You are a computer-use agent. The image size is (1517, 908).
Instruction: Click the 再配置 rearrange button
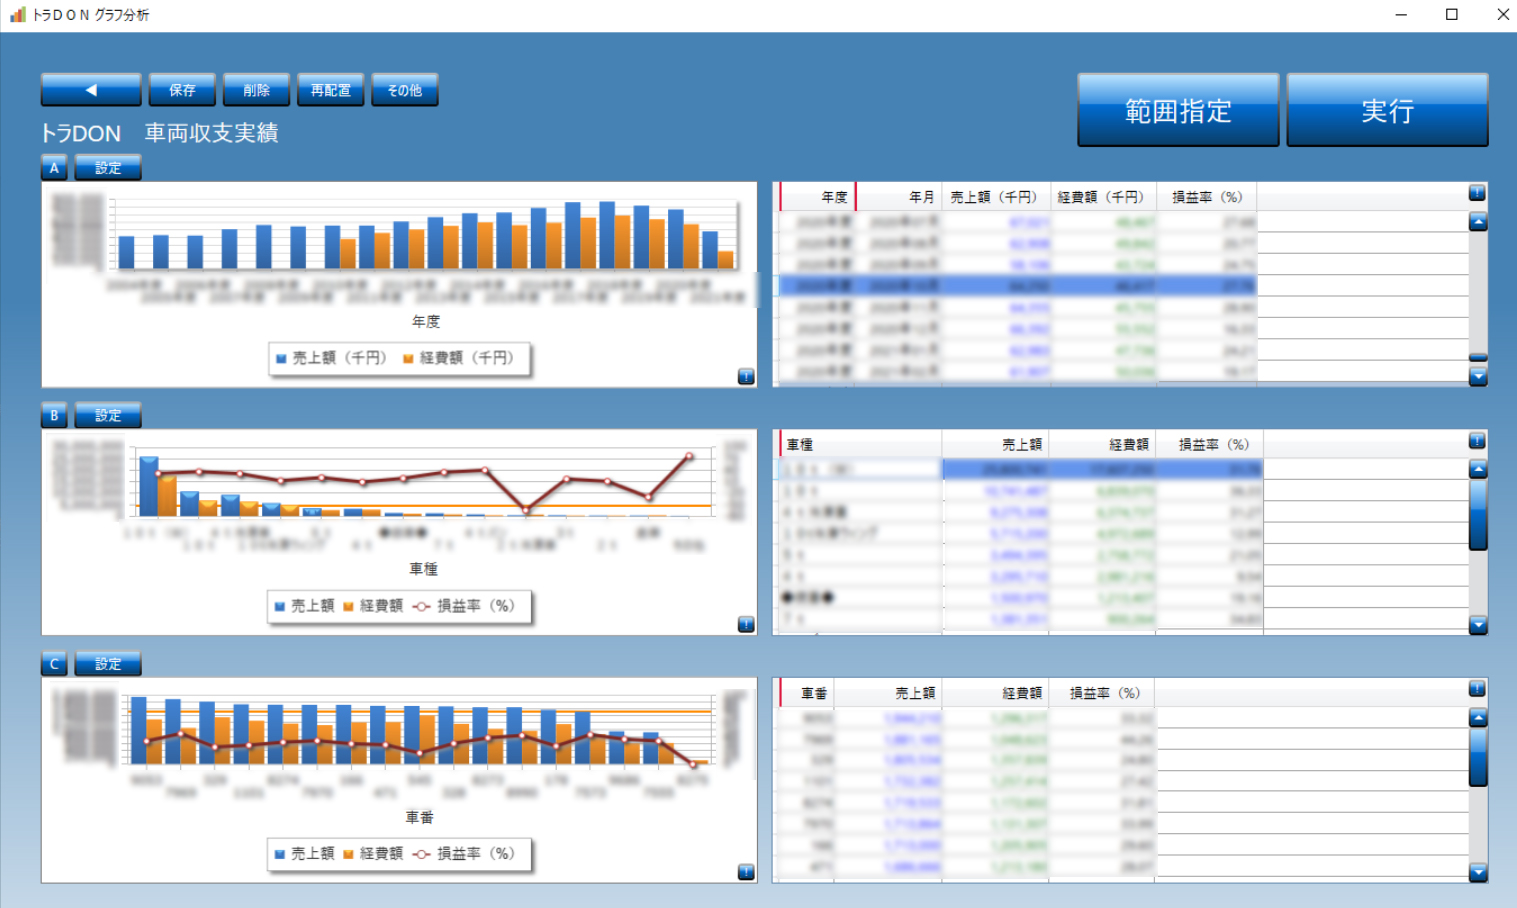(x=330, y=90)
